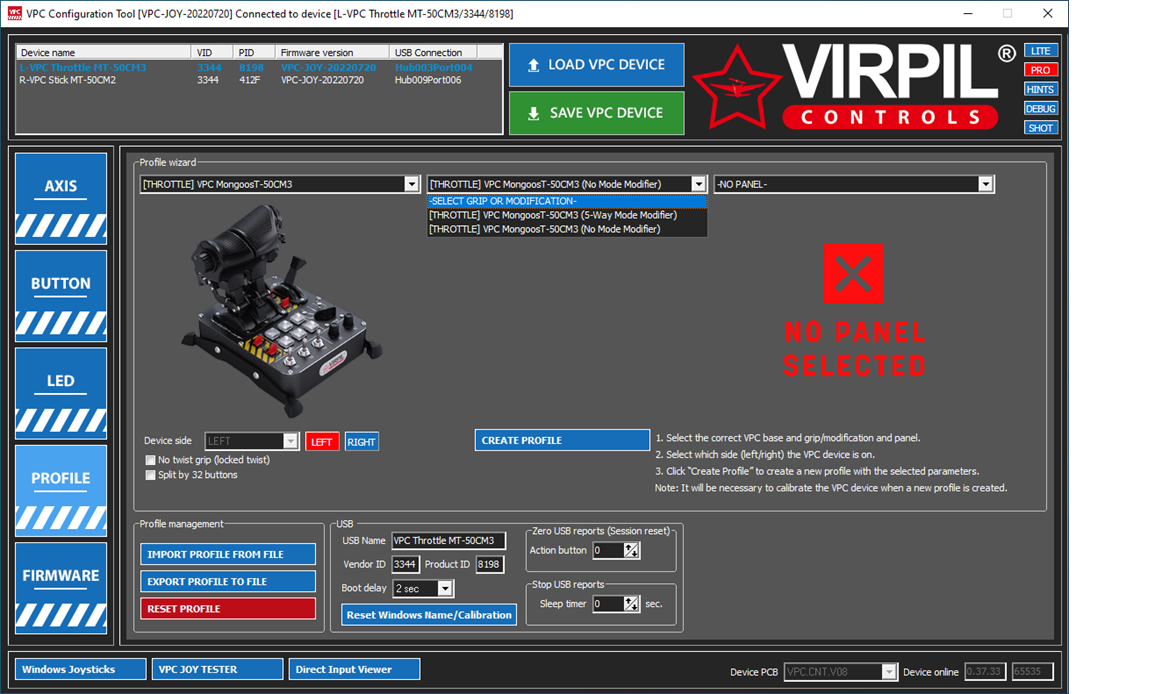
Task: Click the VID column header
Action: pyautogui.click(x=212, y=52)
